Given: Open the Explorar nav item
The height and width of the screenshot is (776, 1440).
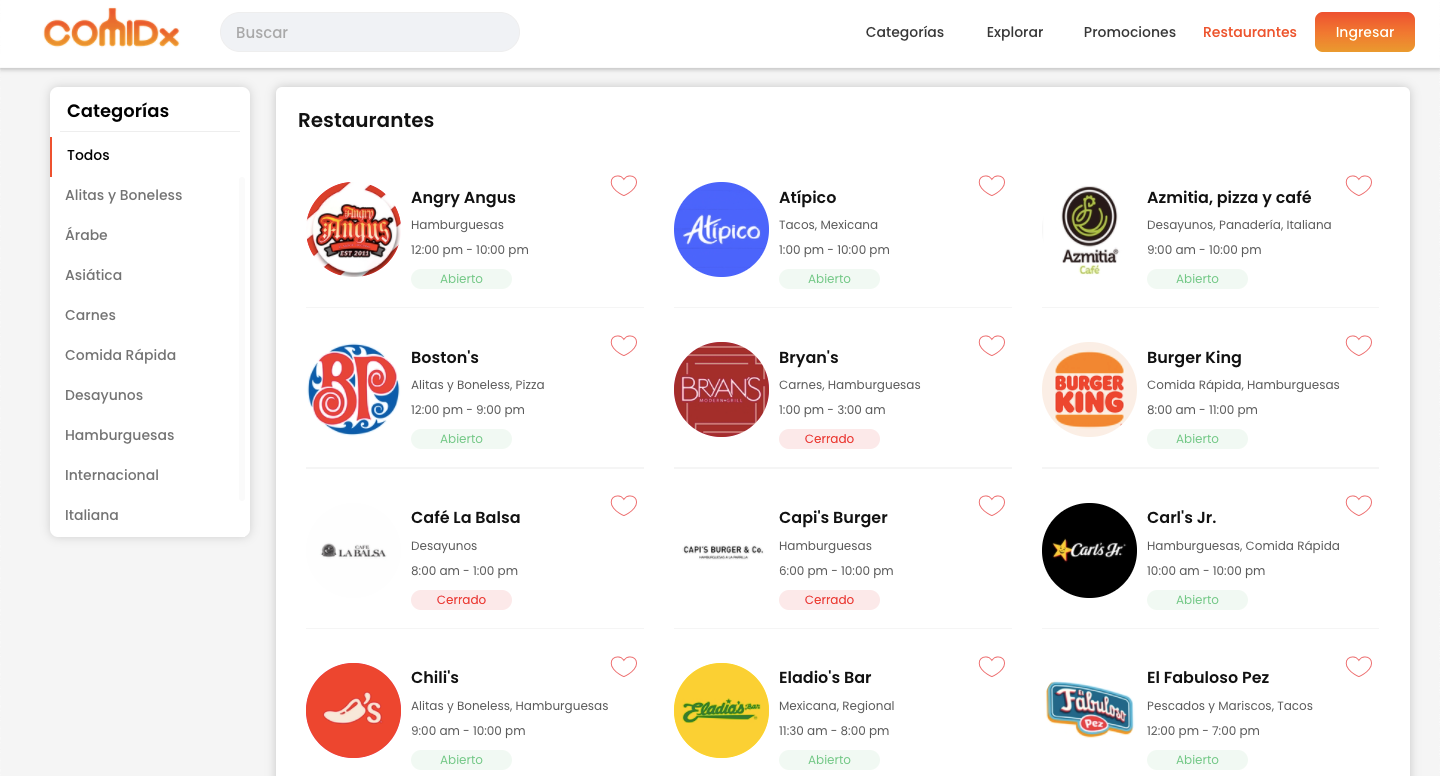Looking at the screenshot, I should pos(1015,32).
